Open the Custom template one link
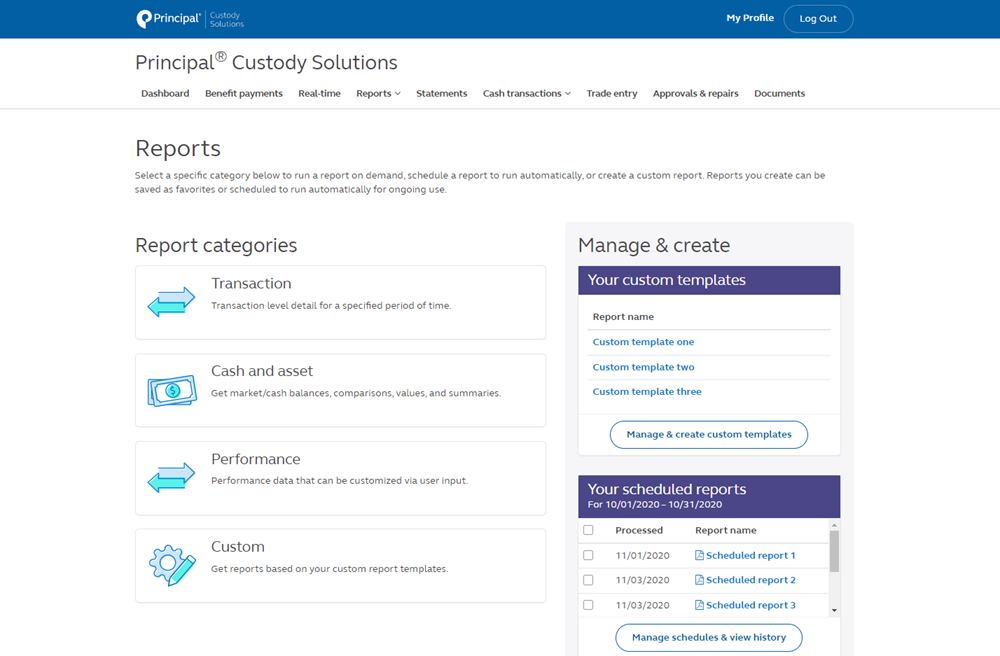This screenshot has width=1000, height=656. (x=643, y=342)
